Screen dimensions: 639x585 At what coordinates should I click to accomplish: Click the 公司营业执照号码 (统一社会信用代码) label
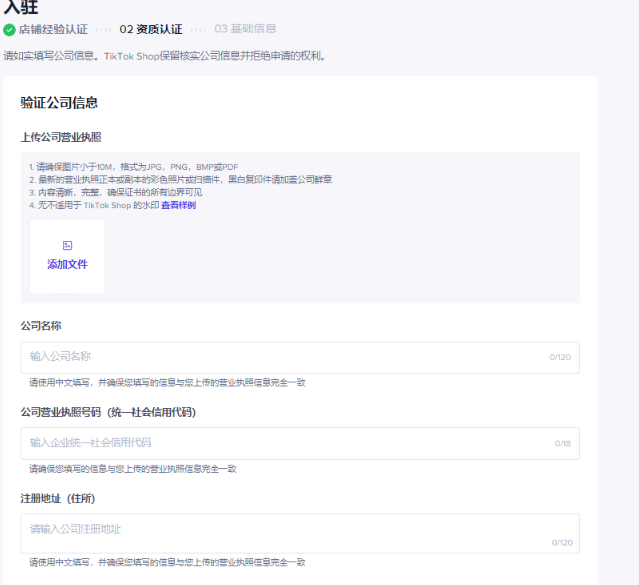click(x=107, y=412)
